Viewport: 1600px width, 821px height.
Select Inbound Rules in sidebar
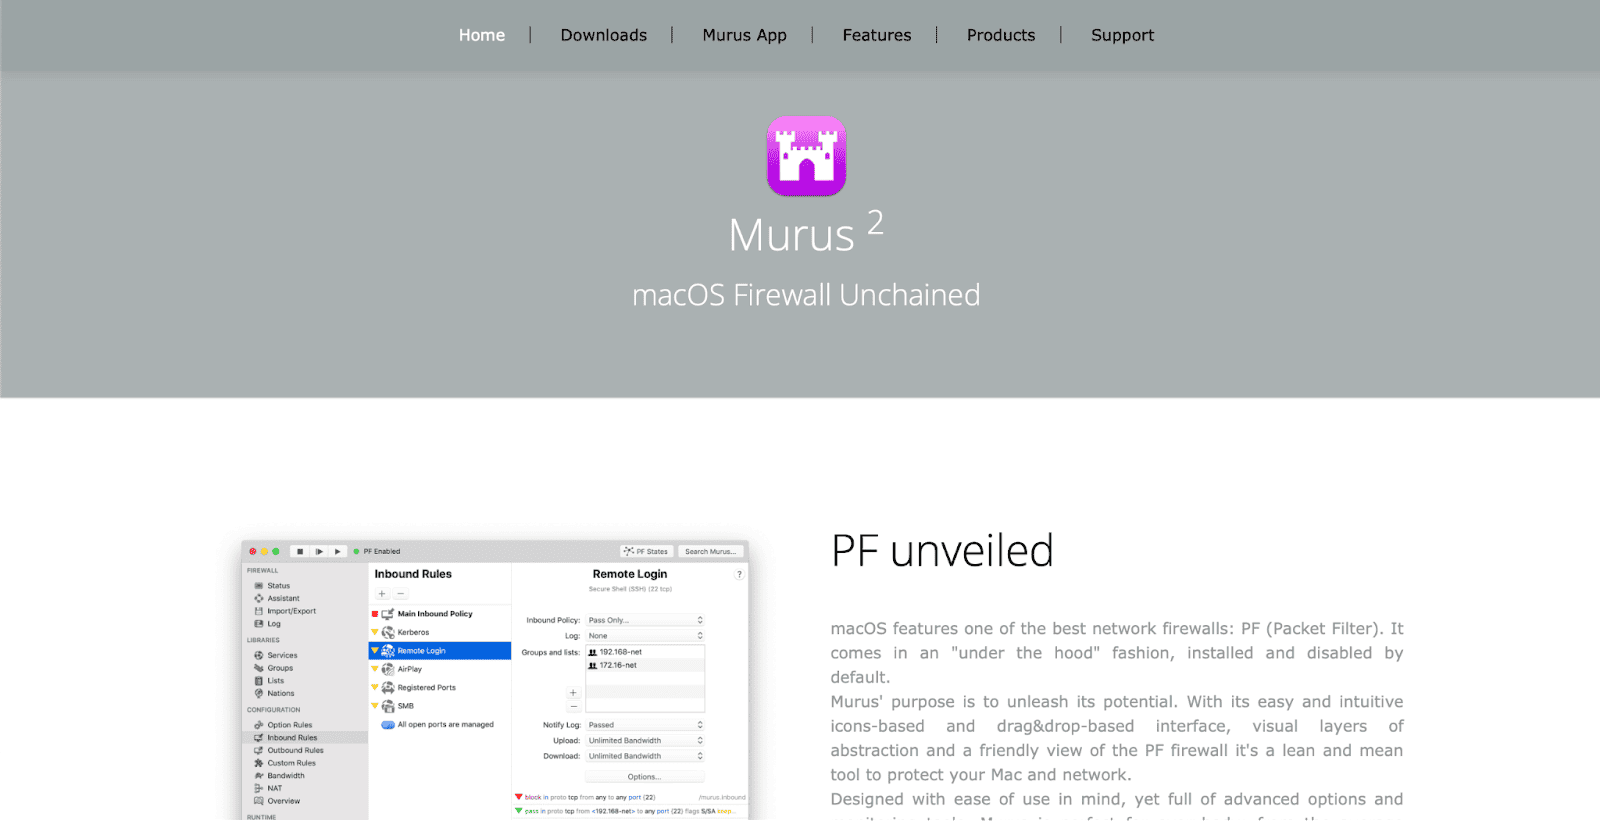click(305, 738)
